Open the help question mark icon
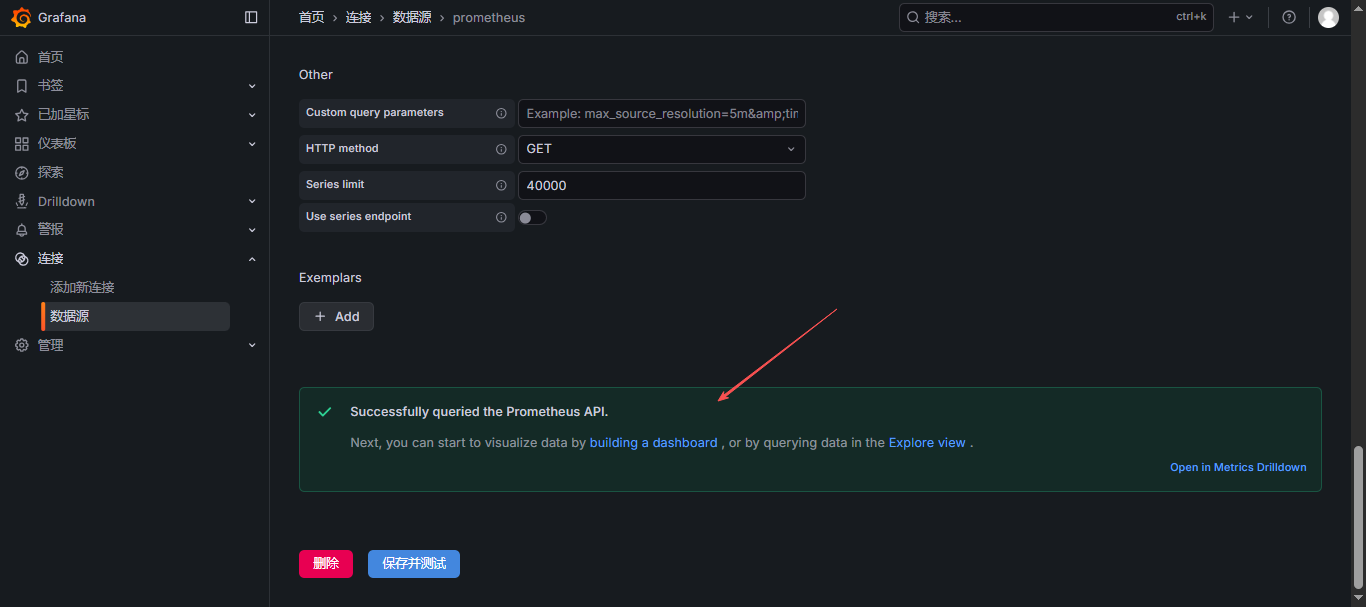Viewport: 1366px width, 607px height. [1289, 17]
